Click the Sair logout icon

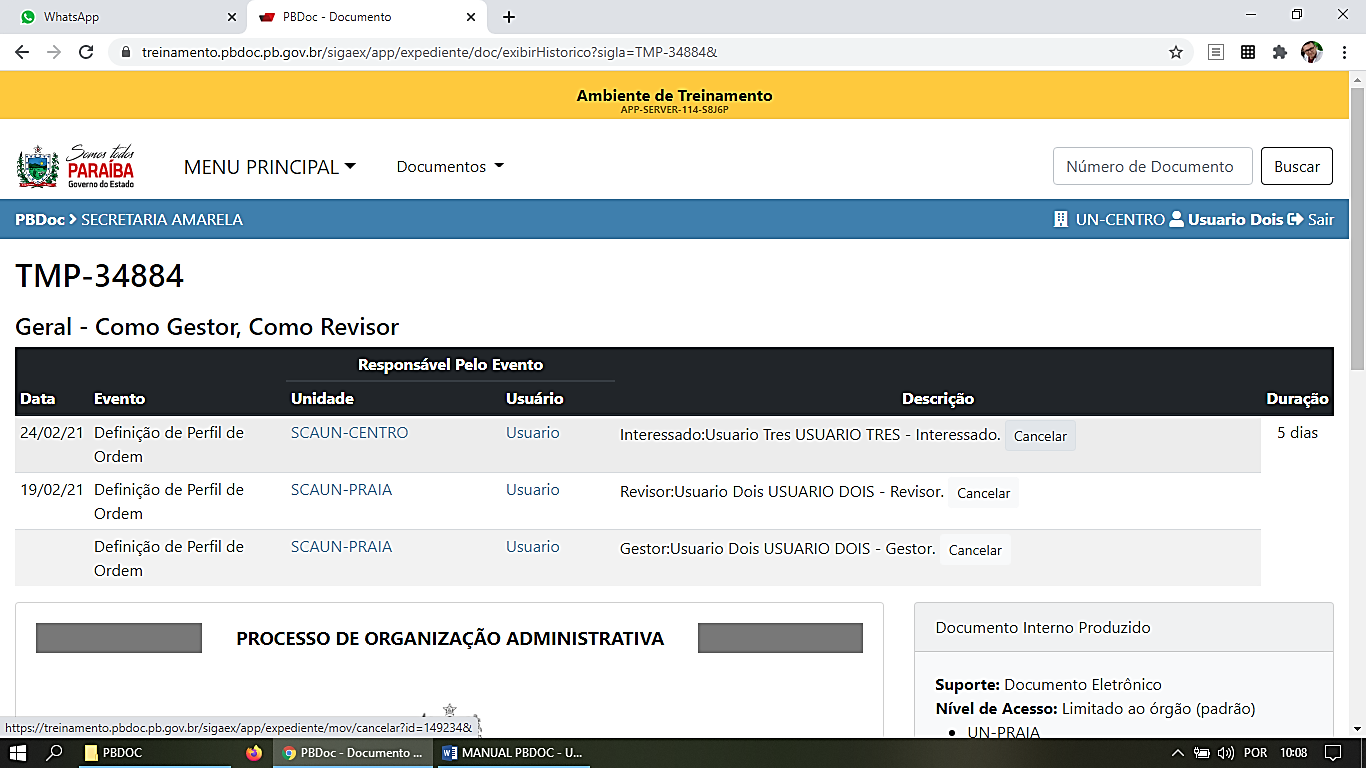(x=1295, y=219)
